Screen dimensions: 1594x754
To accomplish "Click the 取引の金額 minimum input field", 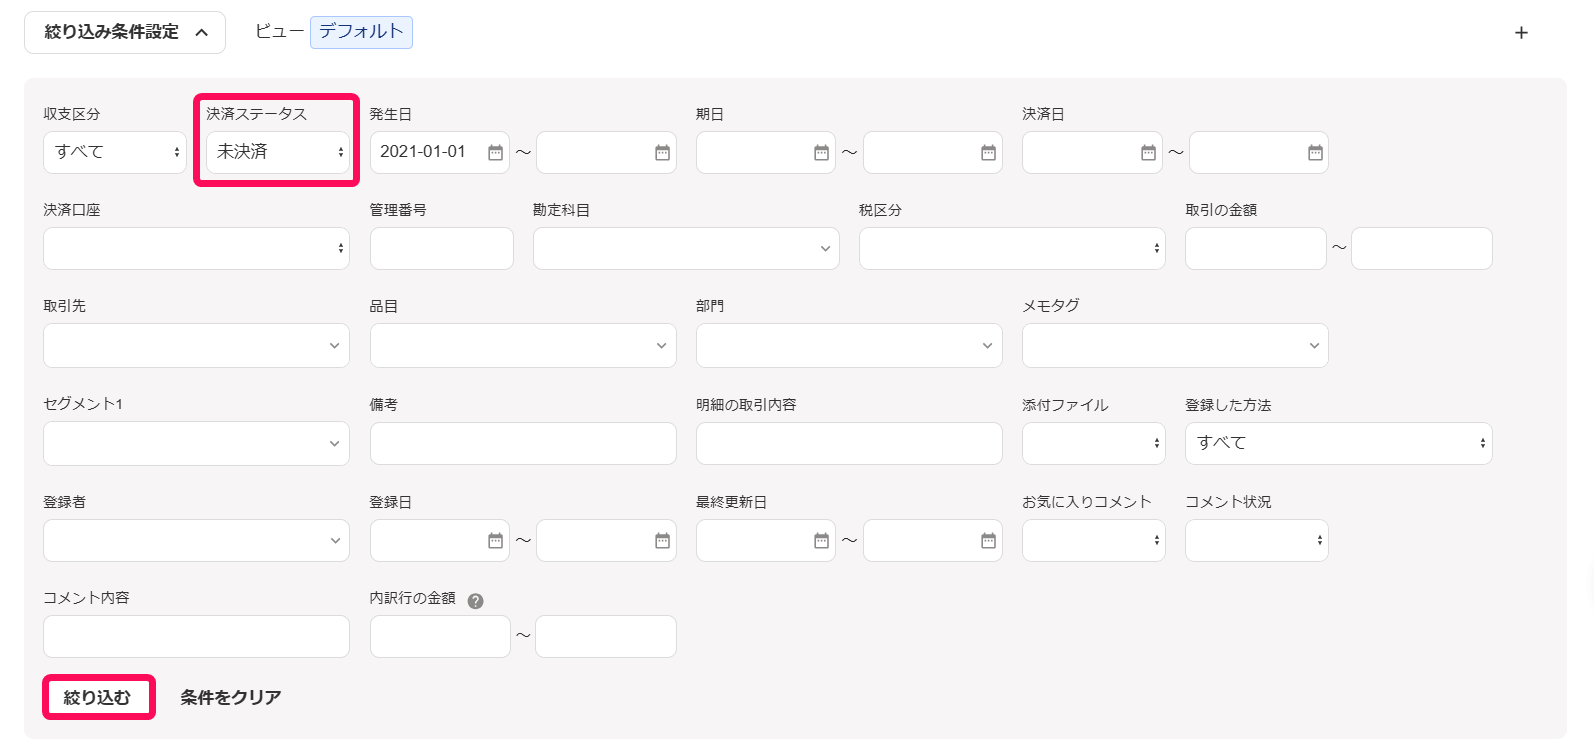I will pos(1256,248).
